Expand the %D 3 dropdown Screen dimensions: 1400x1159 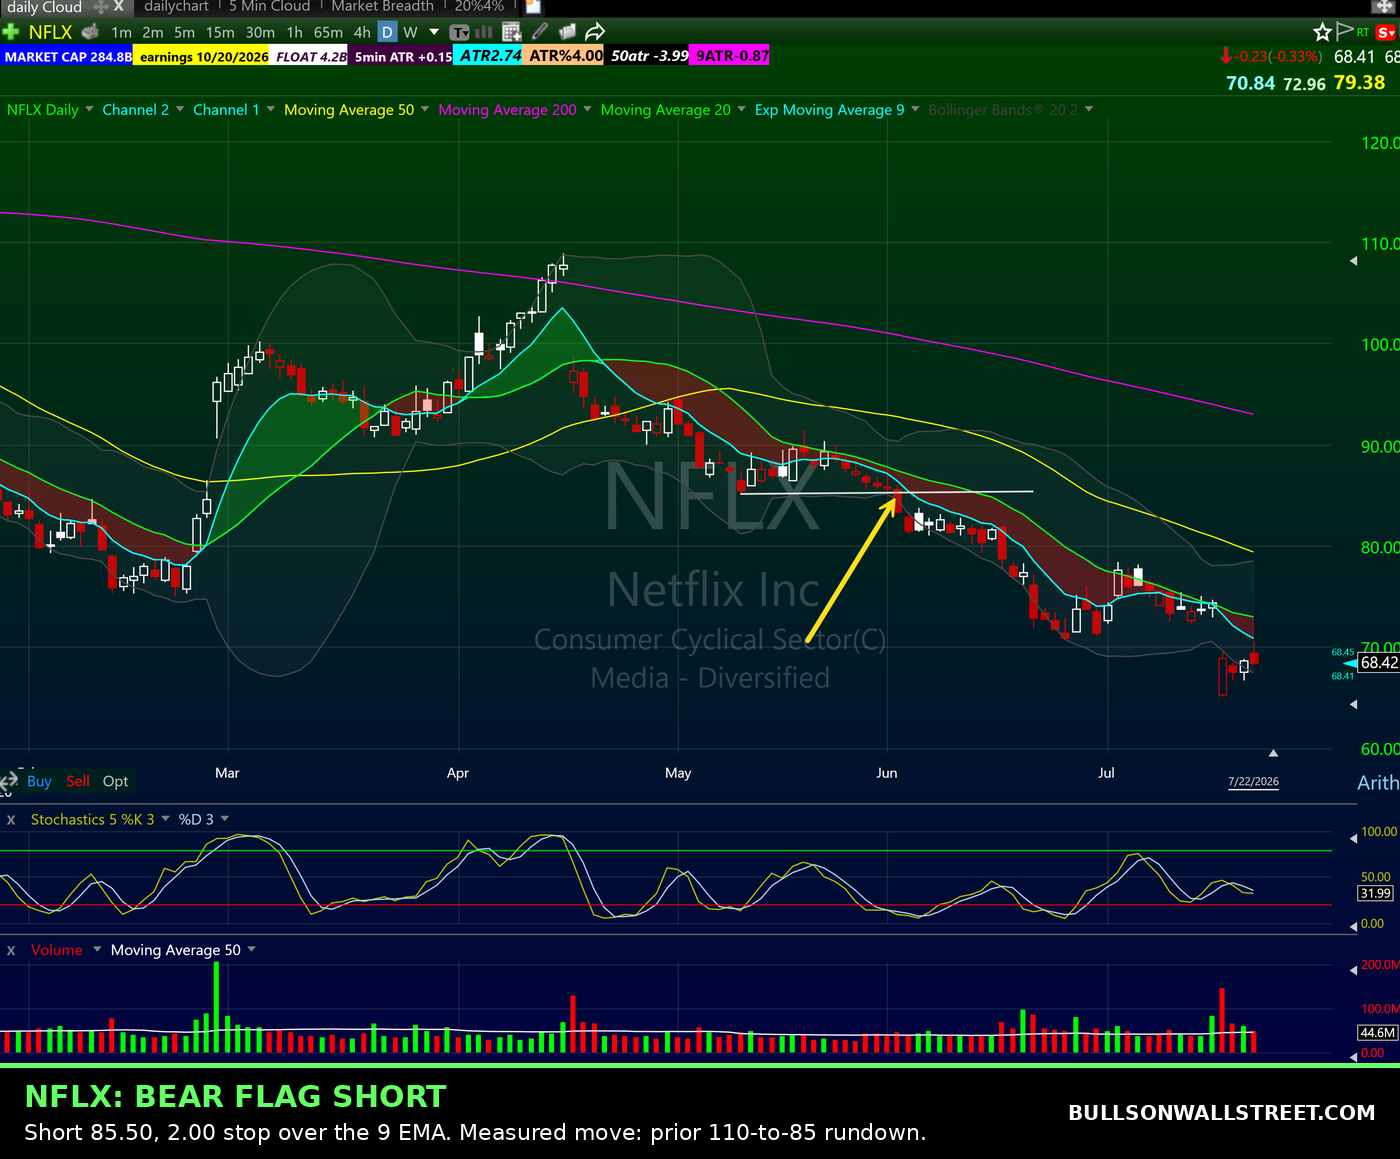(225, 819)
